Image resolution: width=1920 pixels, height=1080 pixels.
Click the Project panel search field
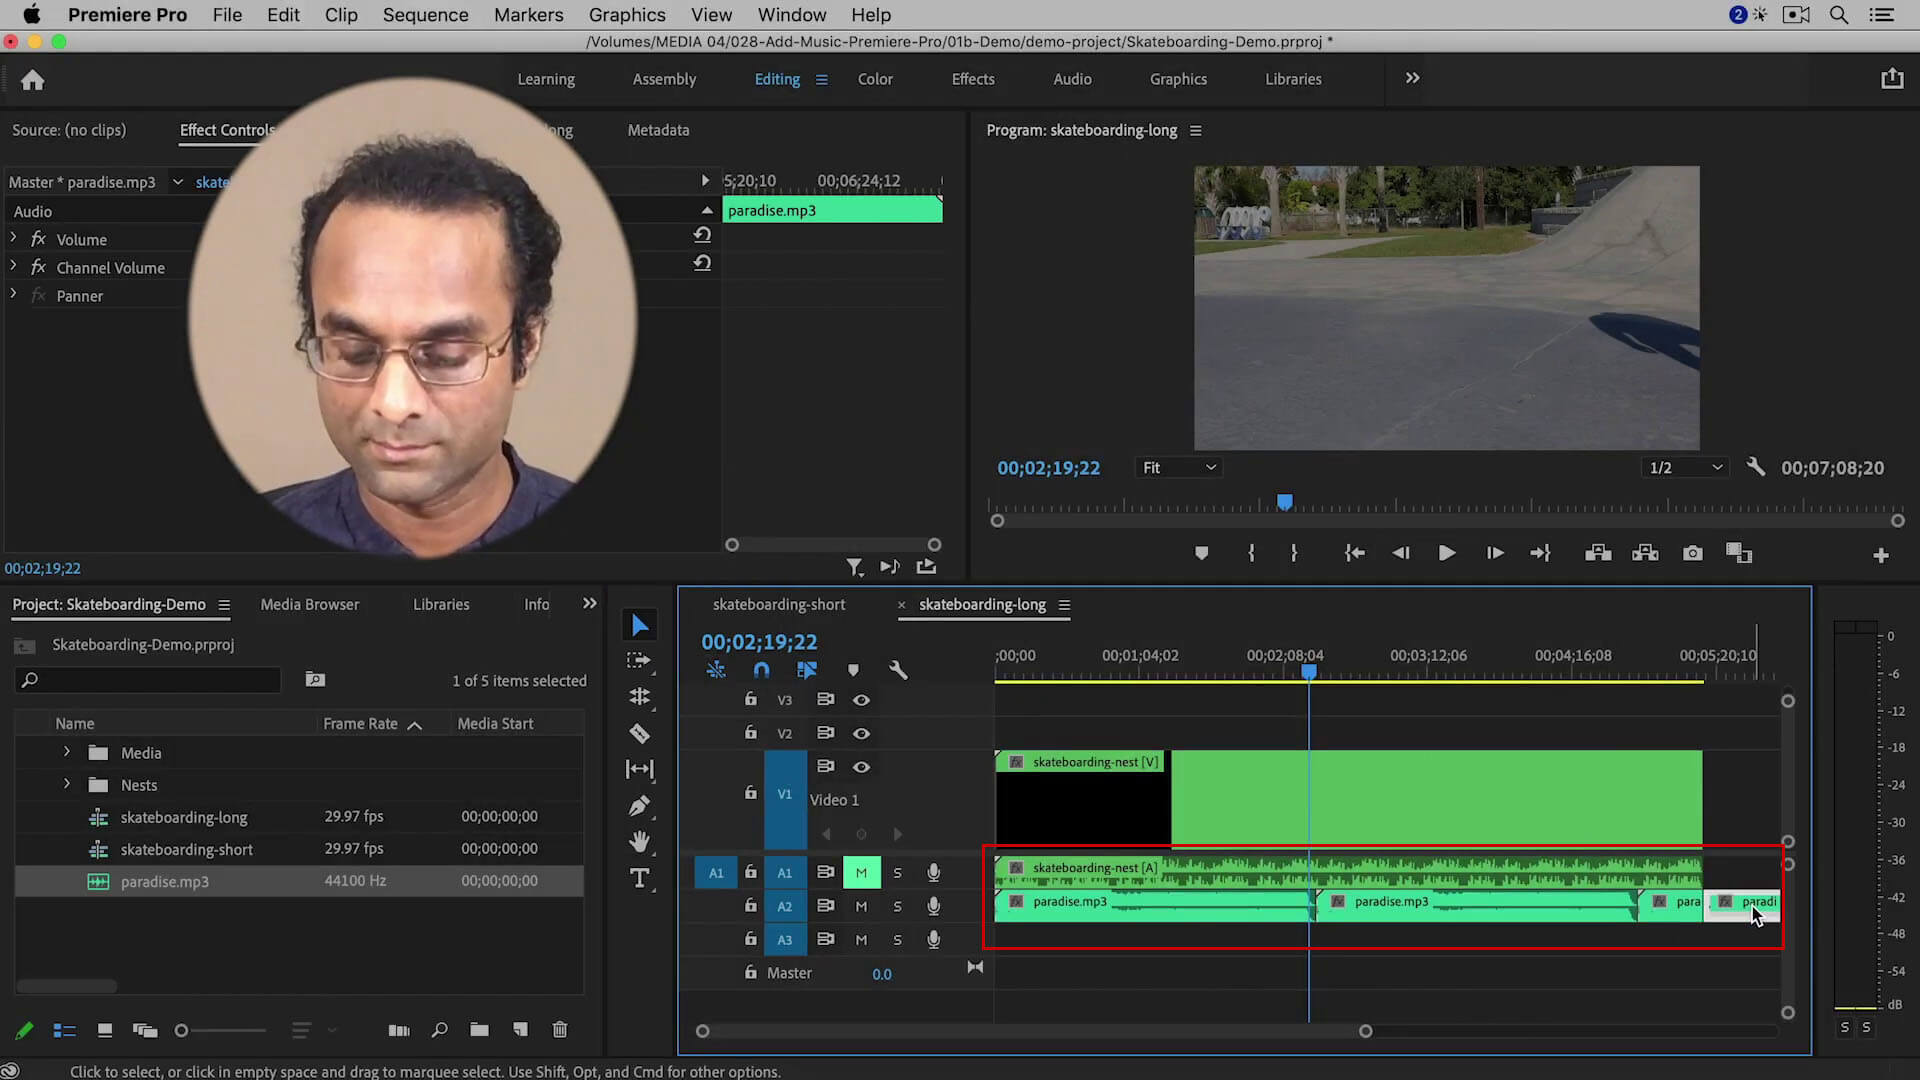(148, 680)
